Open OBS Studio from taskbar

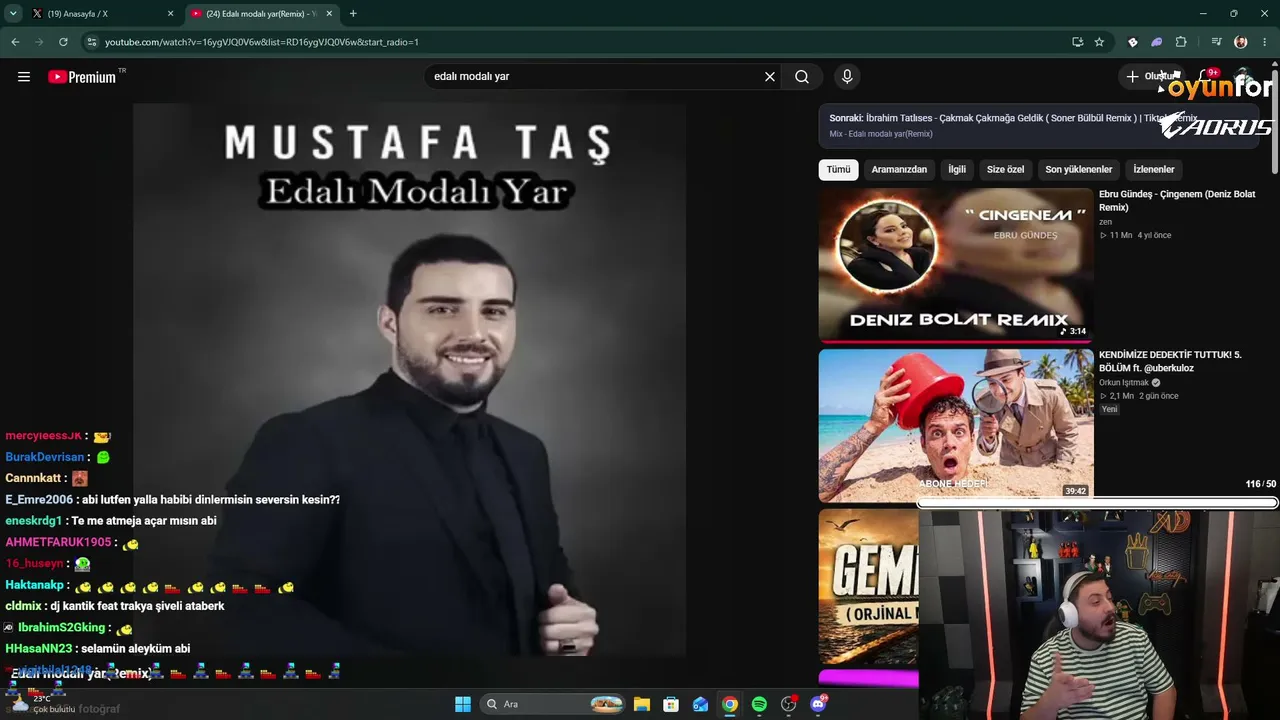point(789,704)
